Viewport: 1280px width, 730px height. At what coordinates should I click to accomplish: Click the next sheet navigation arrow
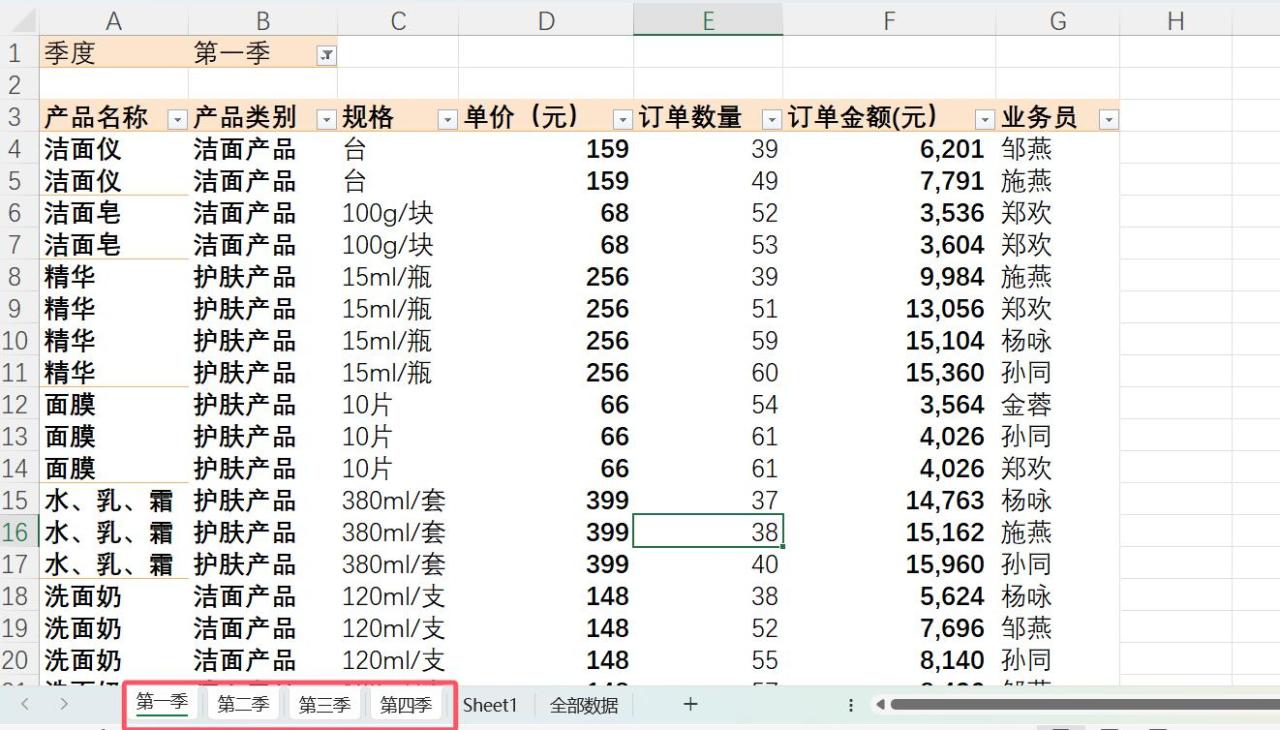click(64, 704)
